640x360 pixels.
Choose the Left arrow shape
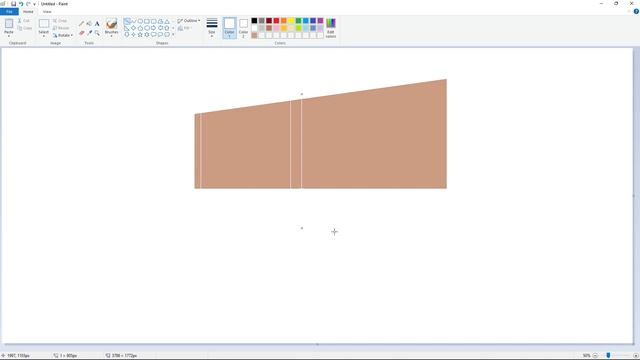[160, 28]
